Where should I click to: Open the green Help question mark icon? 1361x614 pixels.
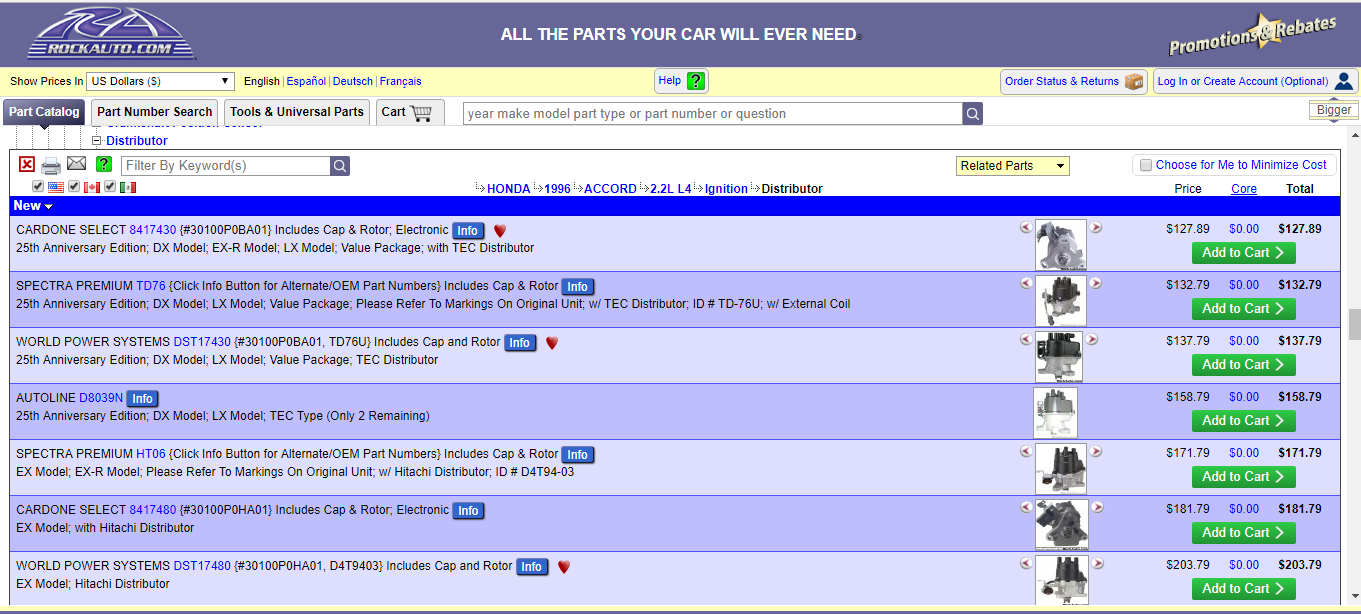pos(696,81)
